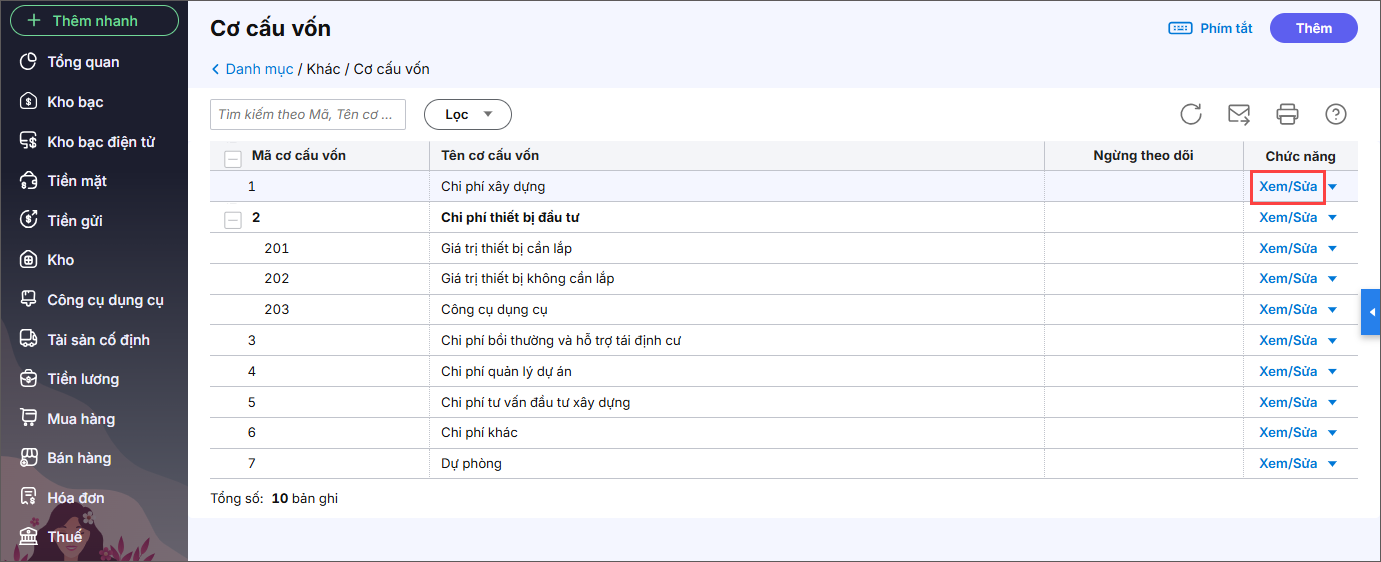
Task: Collapse the row 2 Chi phí thiết bị đầu tư
Action: coord(233,218)
